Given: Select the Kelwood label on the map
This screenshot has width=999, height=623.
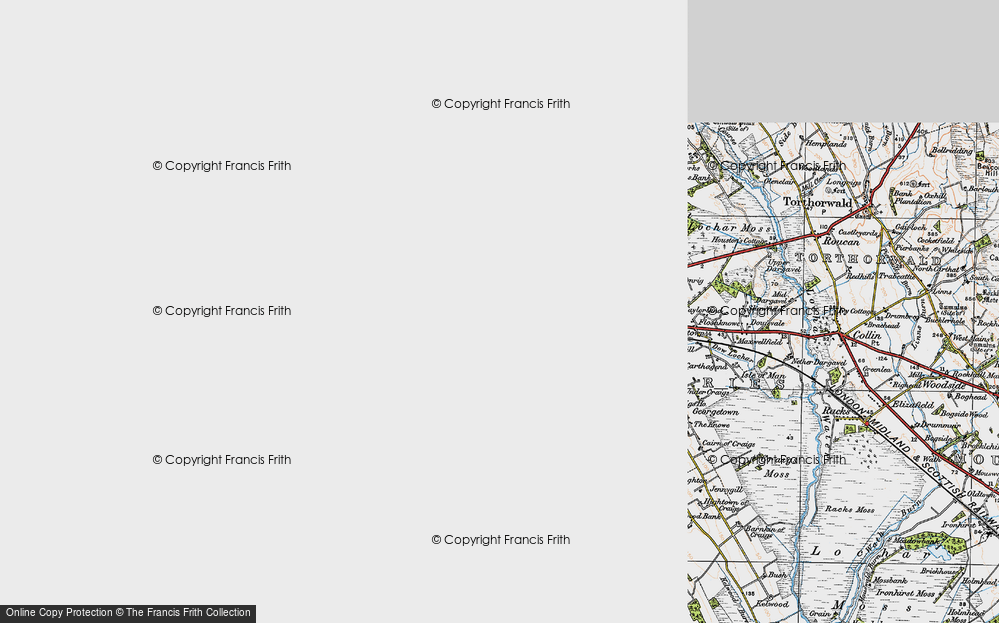Looking at the screenshot, I should (x=772, y=603).
